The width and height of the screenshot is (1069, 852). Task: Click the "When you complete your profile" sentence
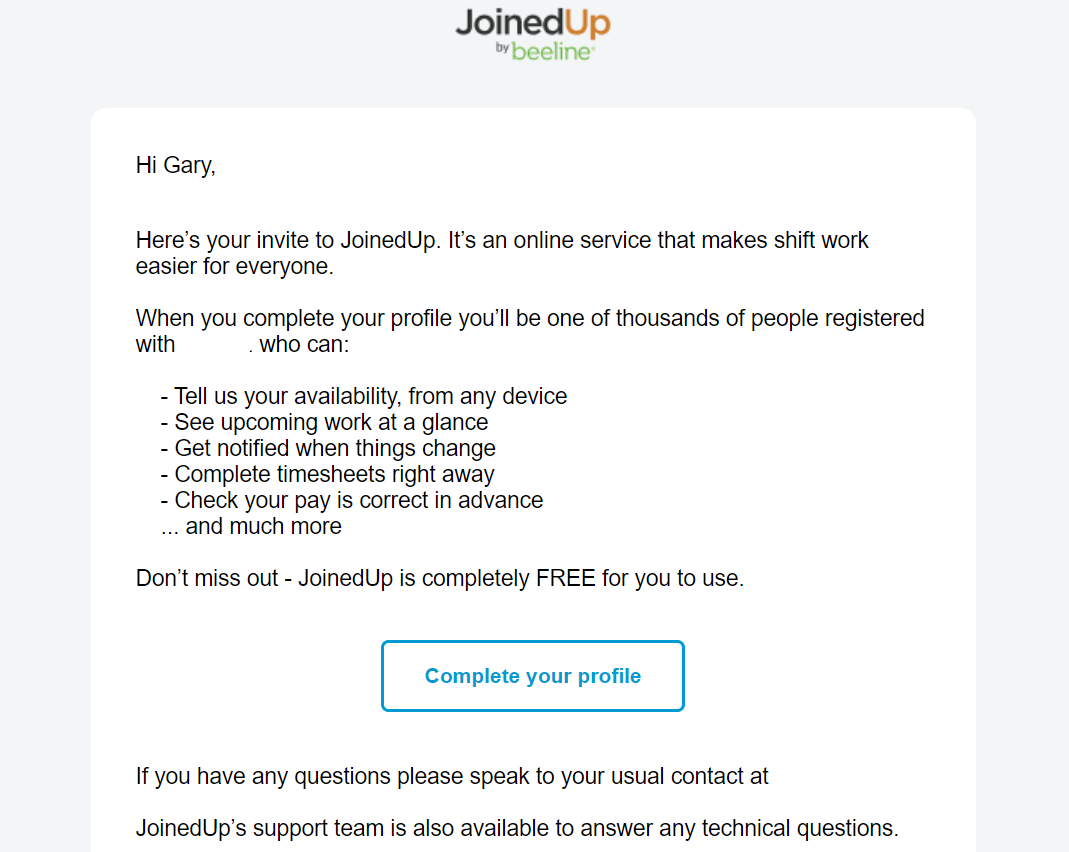[530, 319]
